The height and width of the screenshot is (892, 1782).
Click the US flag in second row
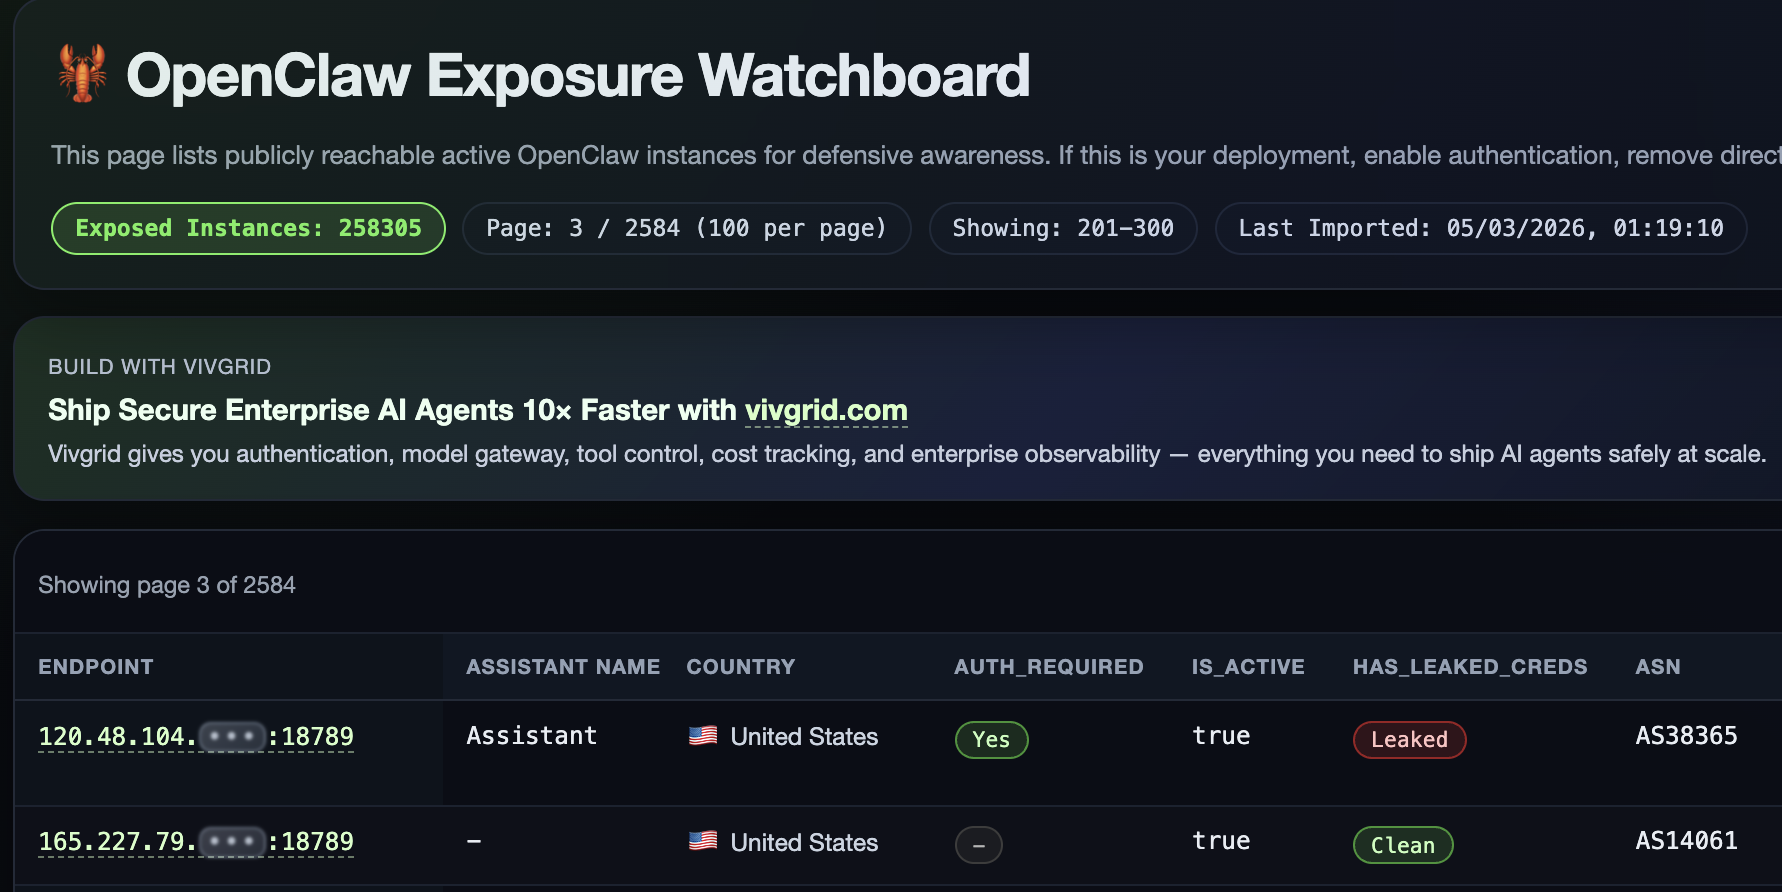(703, 841)
